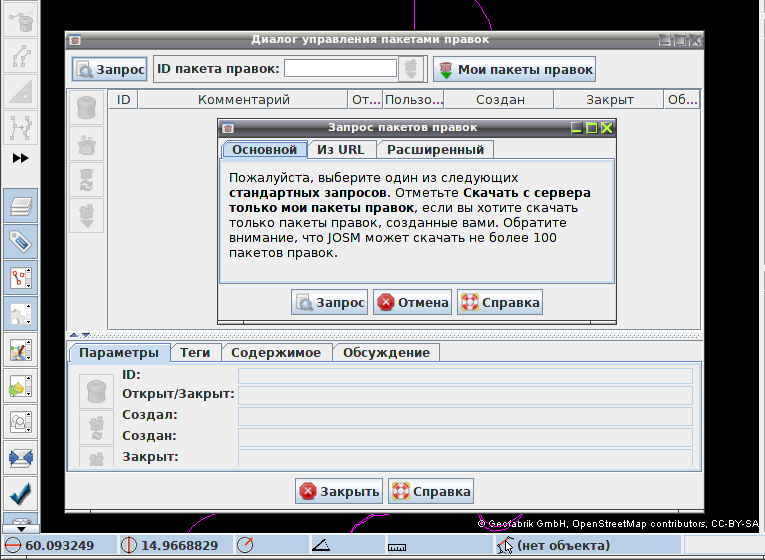Open more side panel toggles arrow
Image resolution: width=765 pixels, height=560 pixels.
coord(20,529)
